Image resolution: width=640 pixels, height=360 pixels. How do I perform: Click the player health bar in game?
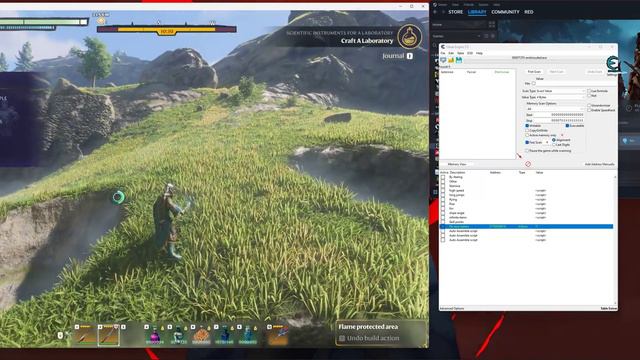(44, 22)
